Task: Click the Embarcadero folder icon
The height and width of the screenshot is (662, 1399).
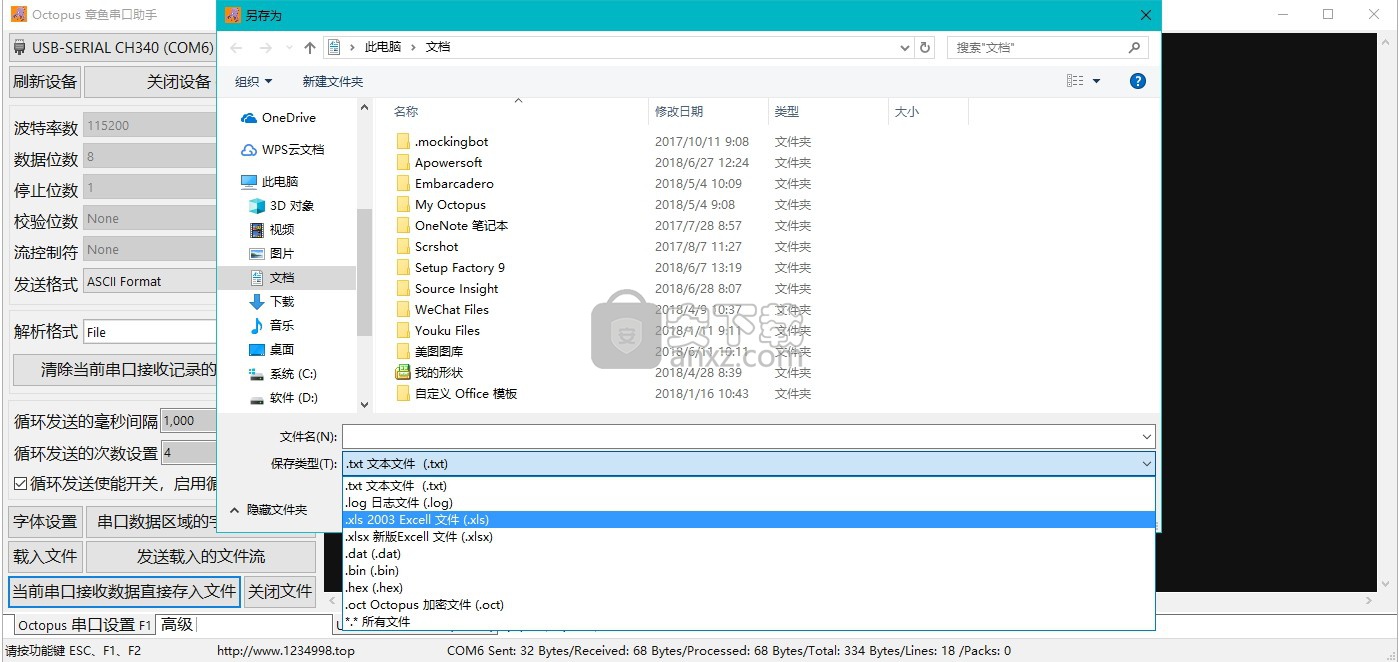Action: 403,184
